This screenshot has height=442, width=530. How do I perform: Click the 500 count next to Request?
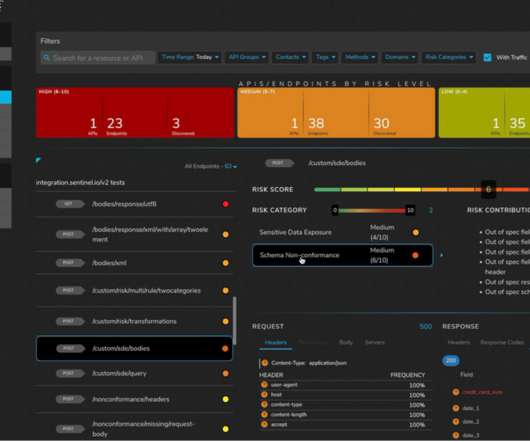(x=426, y=326)
